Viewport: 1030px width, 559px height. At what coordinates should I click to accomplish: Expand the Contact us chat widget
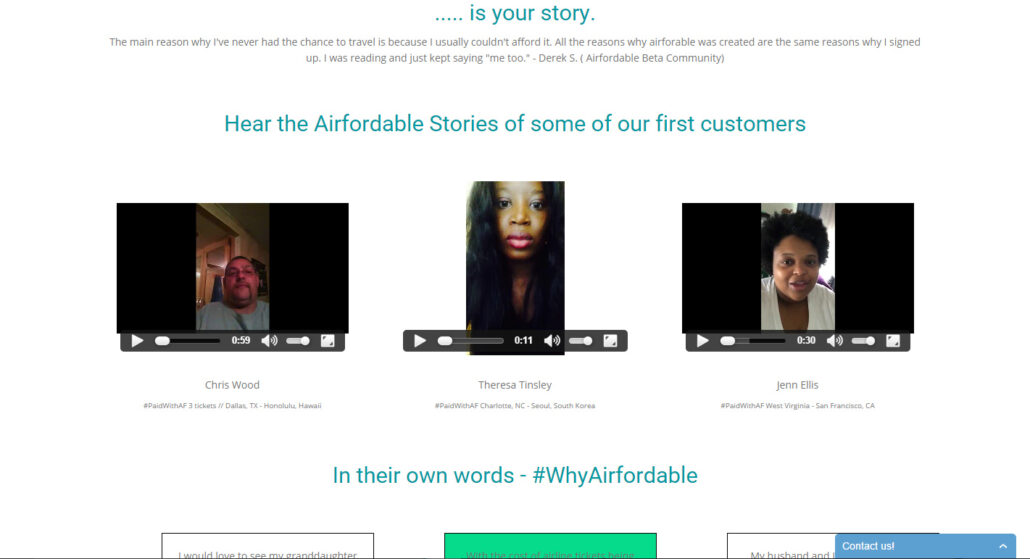click(x=926, y=546)
